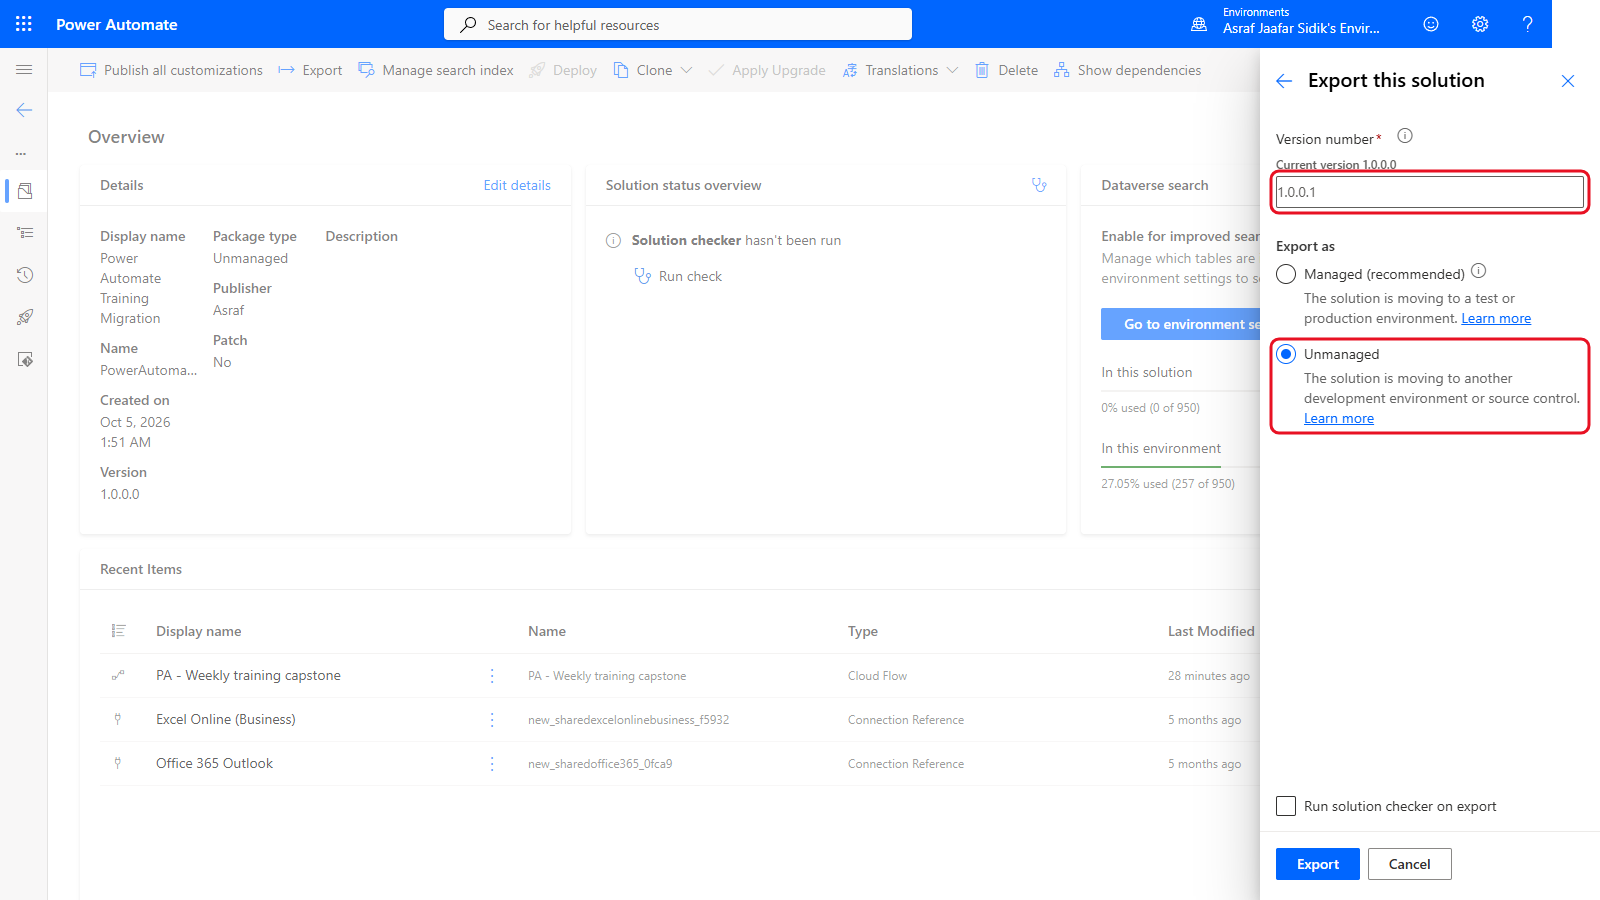
Task: Enable Run solution checker on export
Action: [1286, 806]
